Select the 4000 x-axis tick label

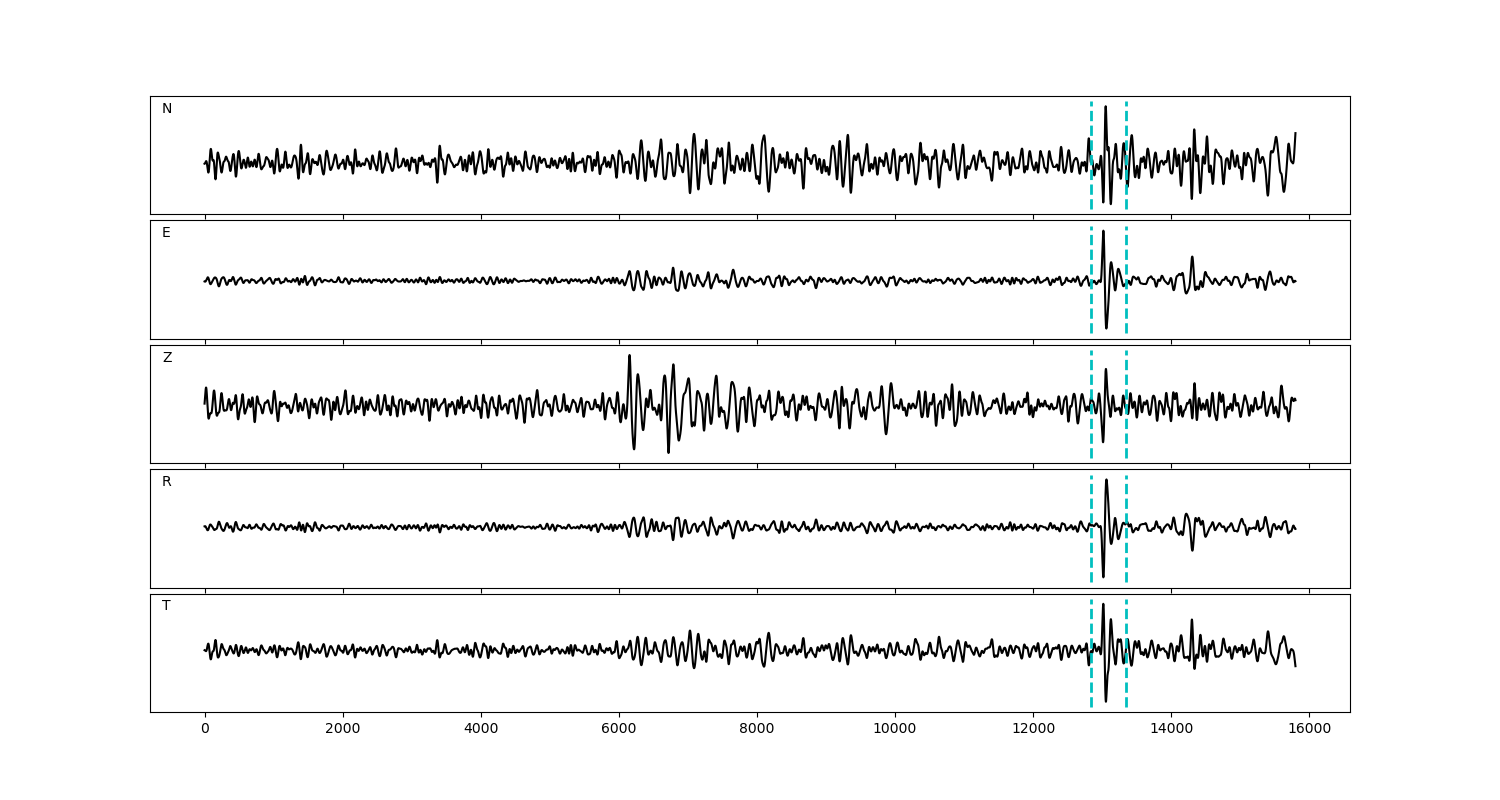coord(481,729)
